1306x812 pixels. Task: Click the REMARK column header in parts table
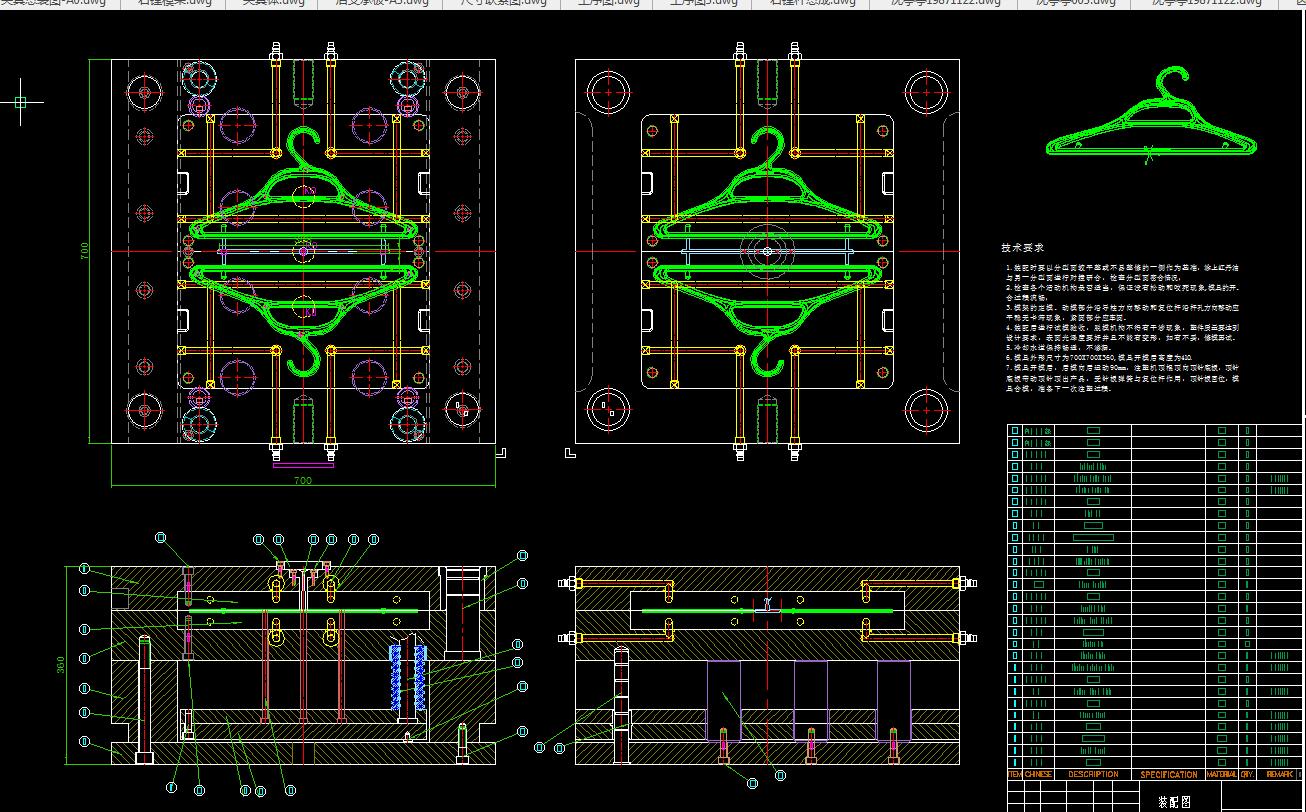click(x=1279, y=774)
